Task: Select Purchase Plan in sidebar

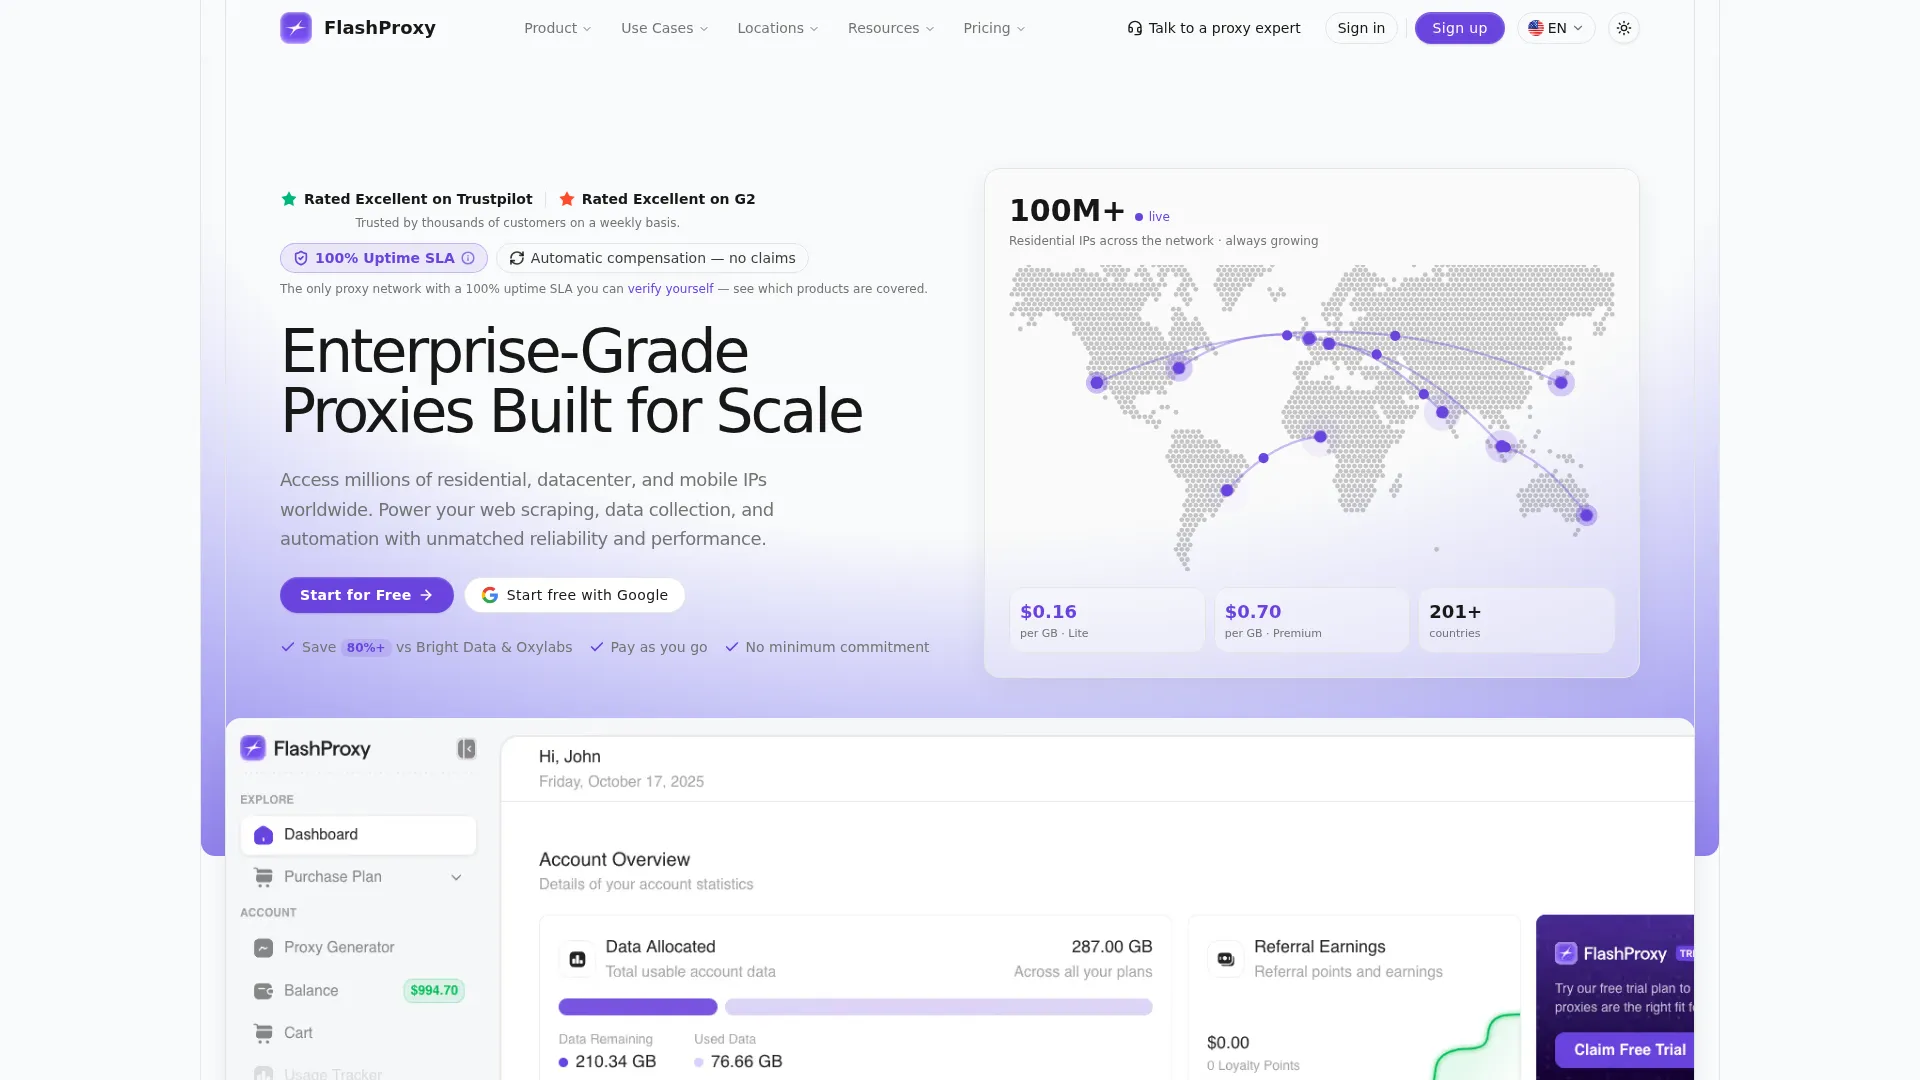Action: [358, 877]
